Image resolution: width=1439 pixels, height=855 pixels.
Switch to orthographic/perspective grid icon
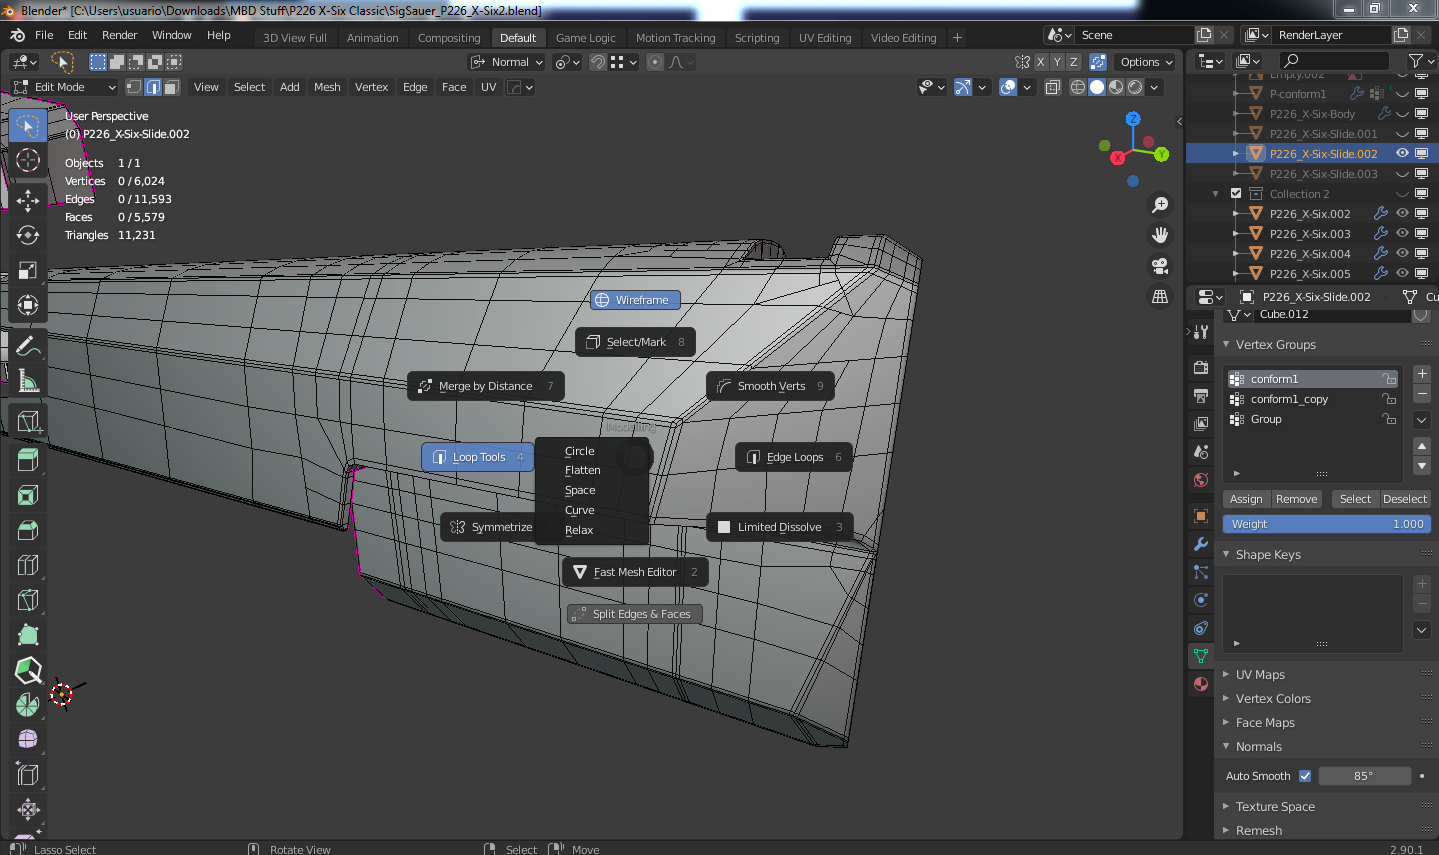pos(1160,297)
